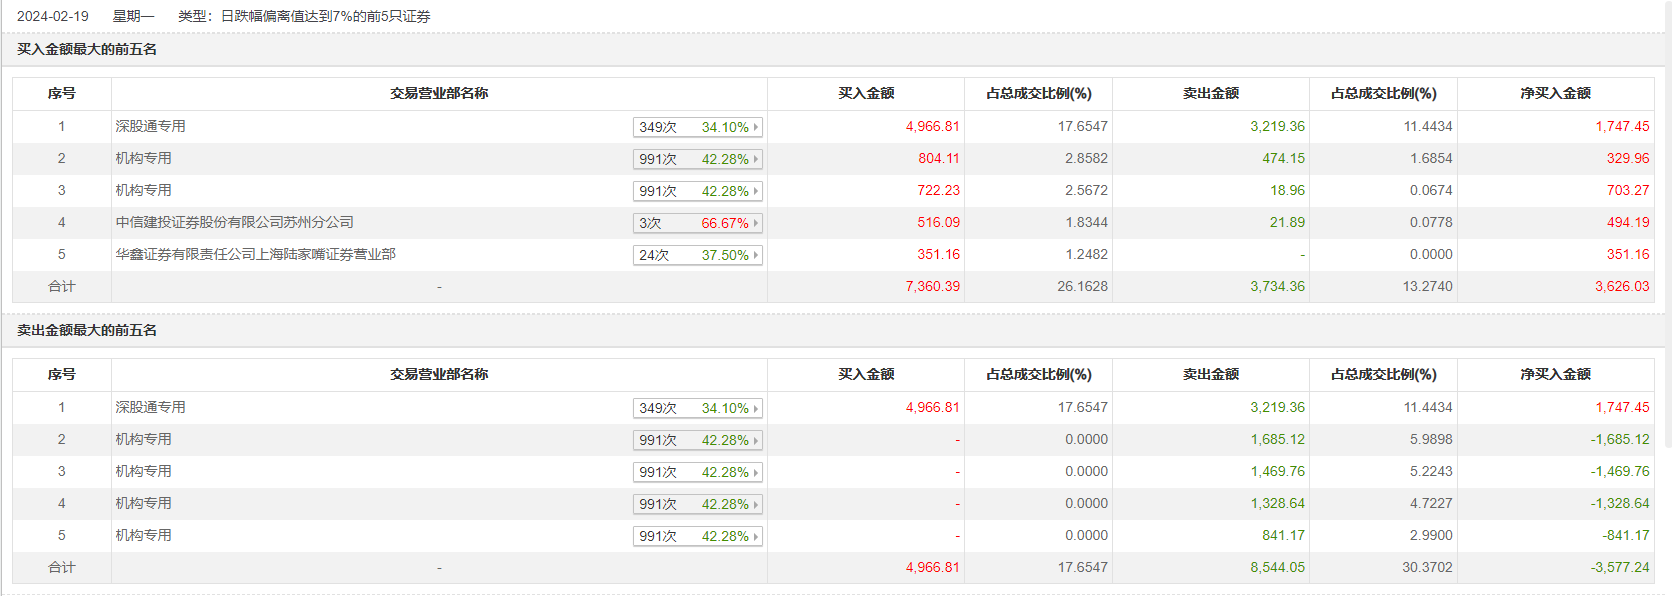Expand the 991次 badge in buy table row 2

(697, 159)
